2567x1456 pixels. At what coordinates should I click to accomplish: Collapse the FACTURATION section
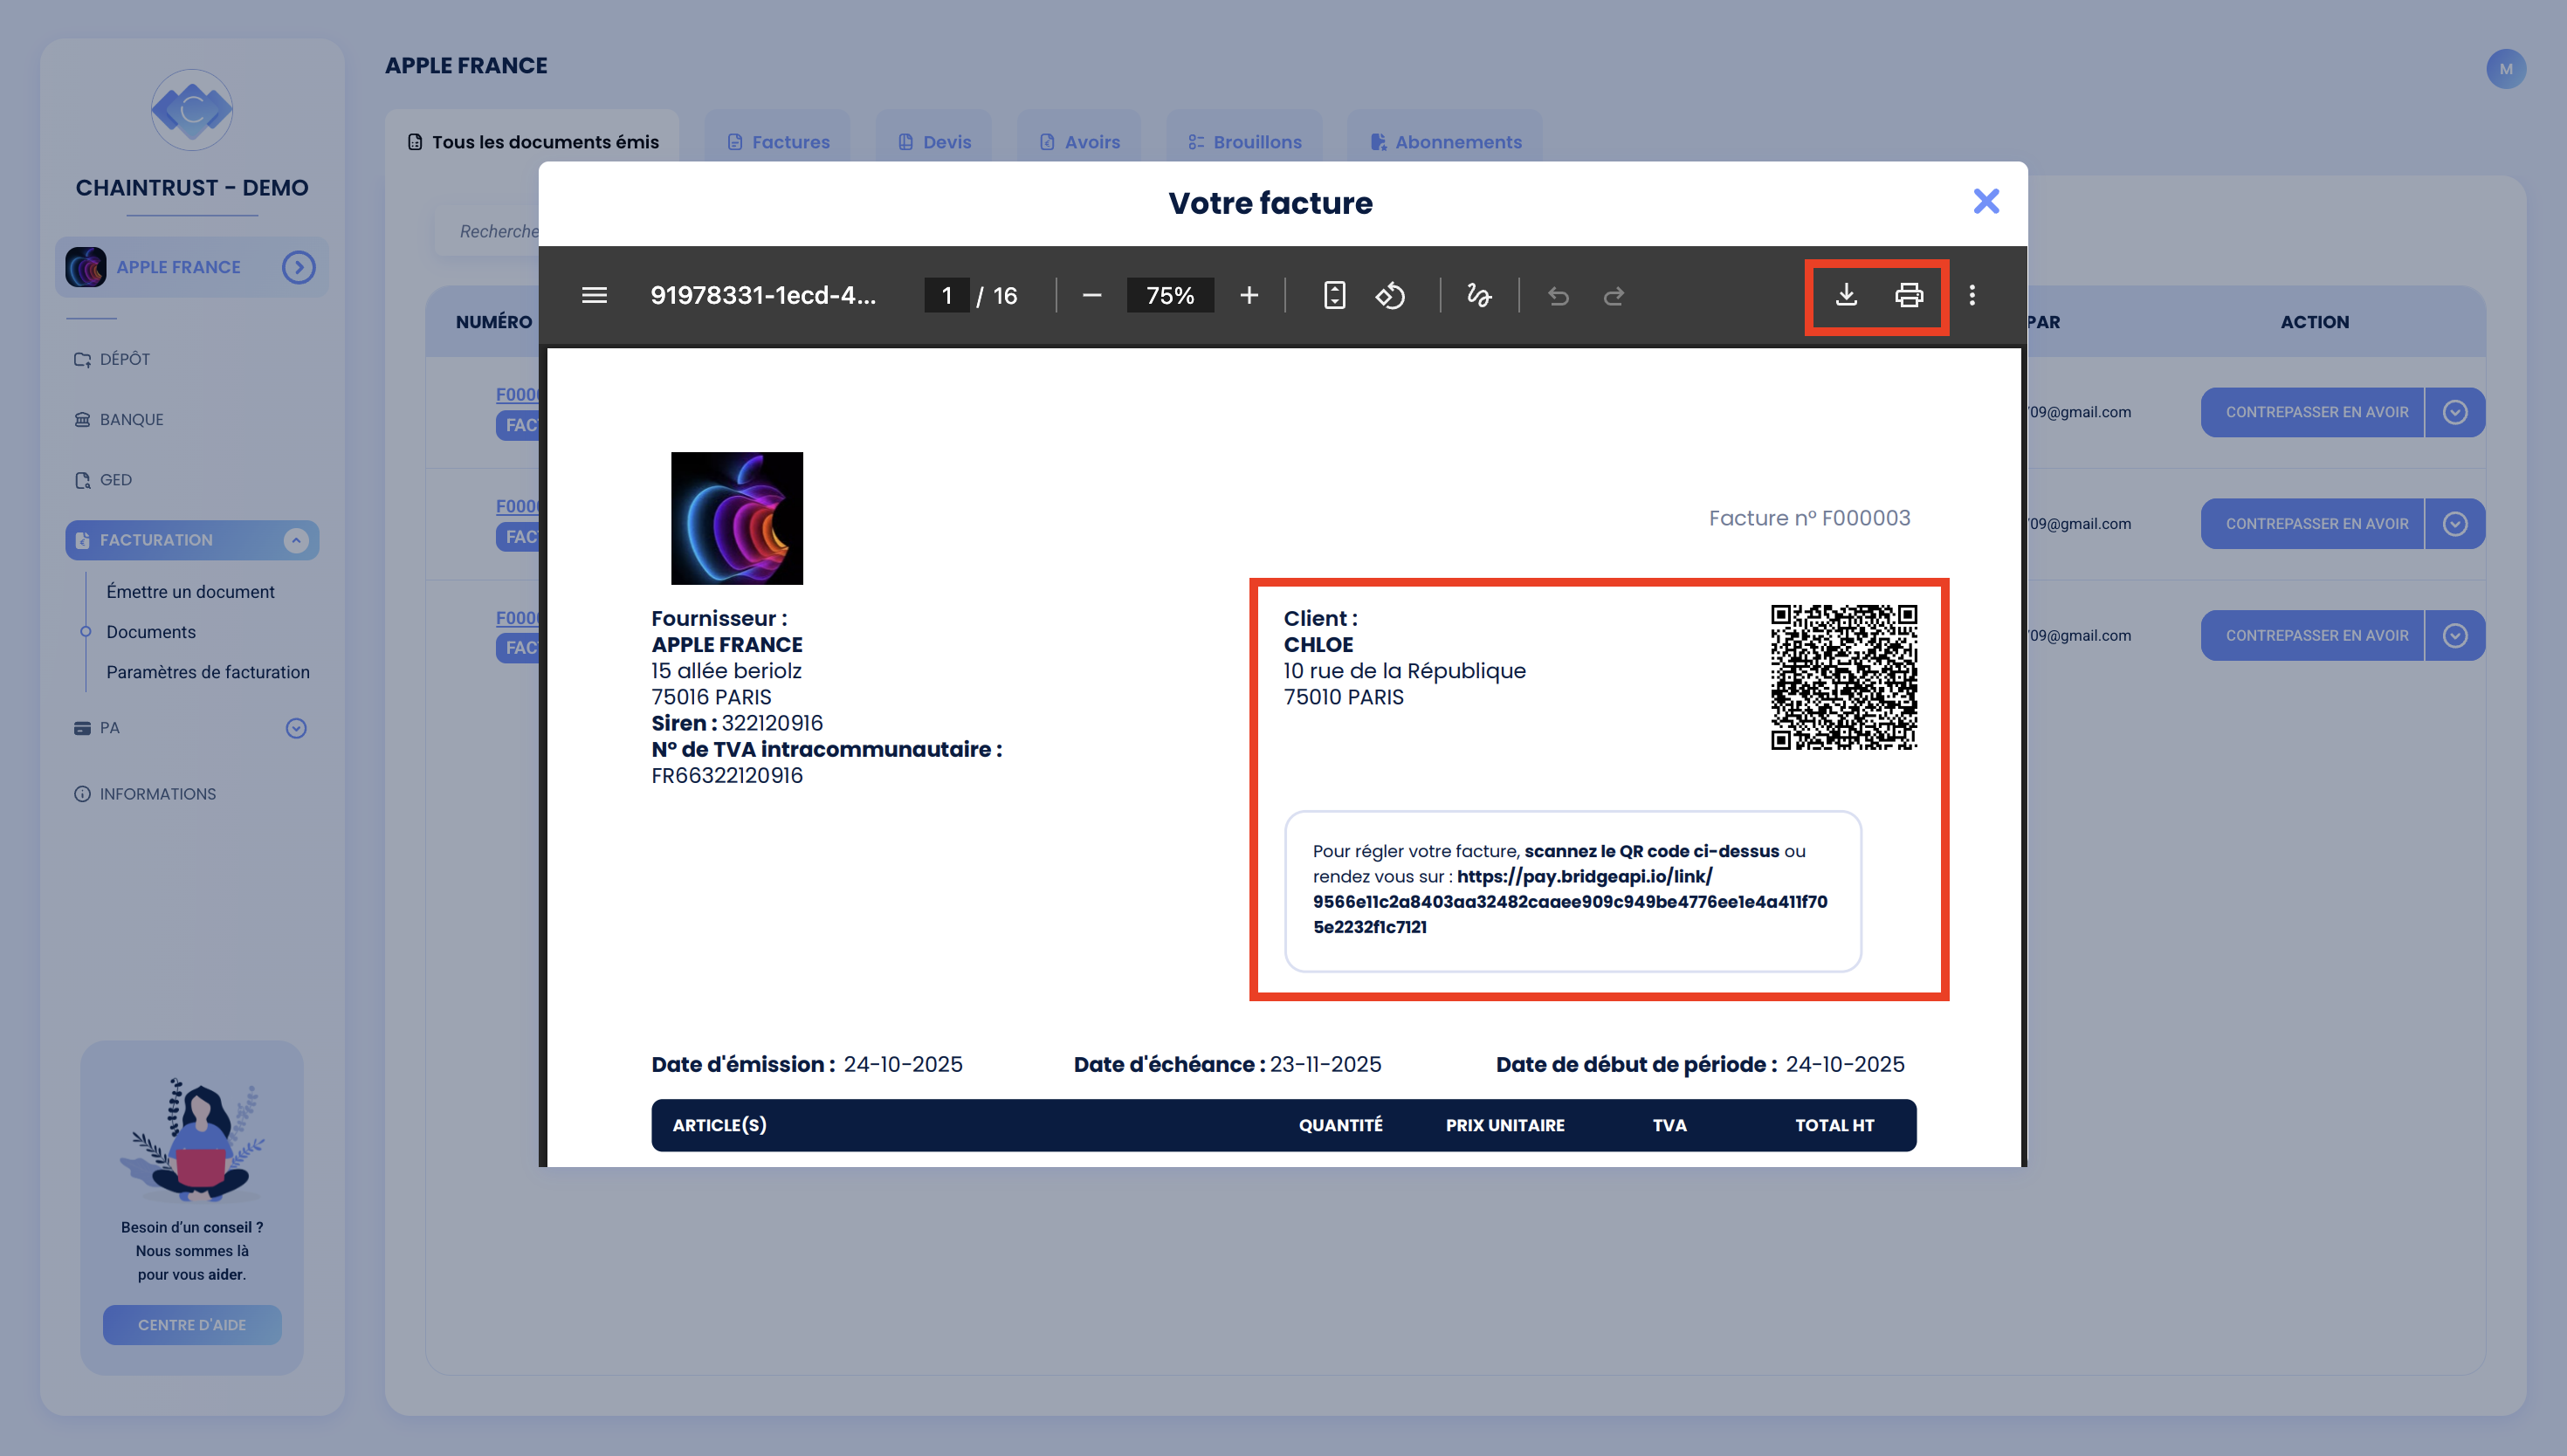click(x=295, y=540)
